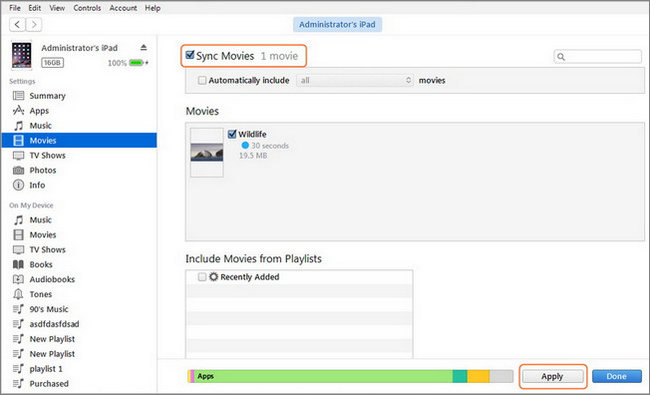Click the Summary icon in Settings
The image size is (650, 395).
(x=18, y=96)
